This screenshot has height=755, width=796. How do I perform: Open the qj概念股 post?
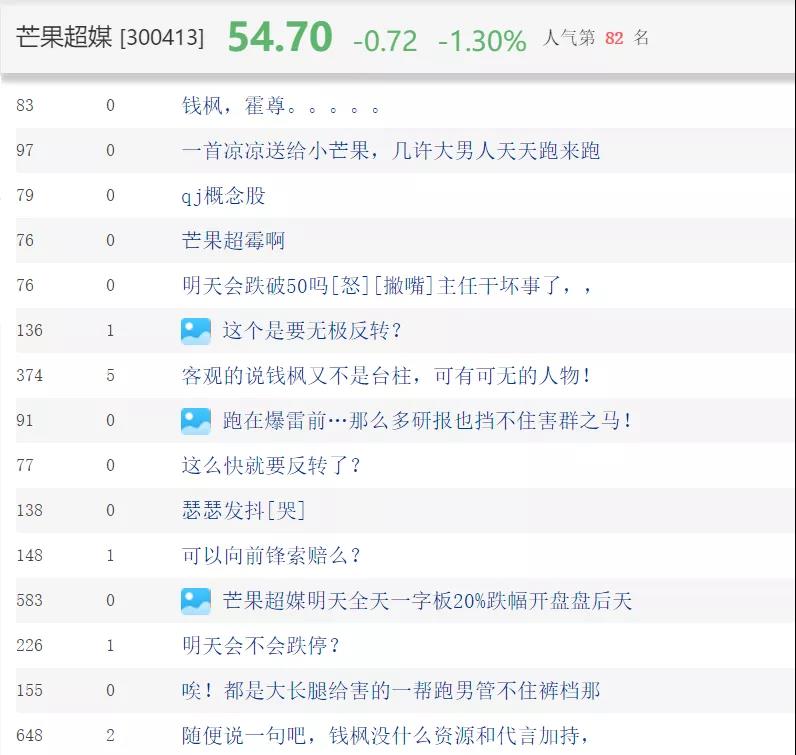[x=223, y=196]
